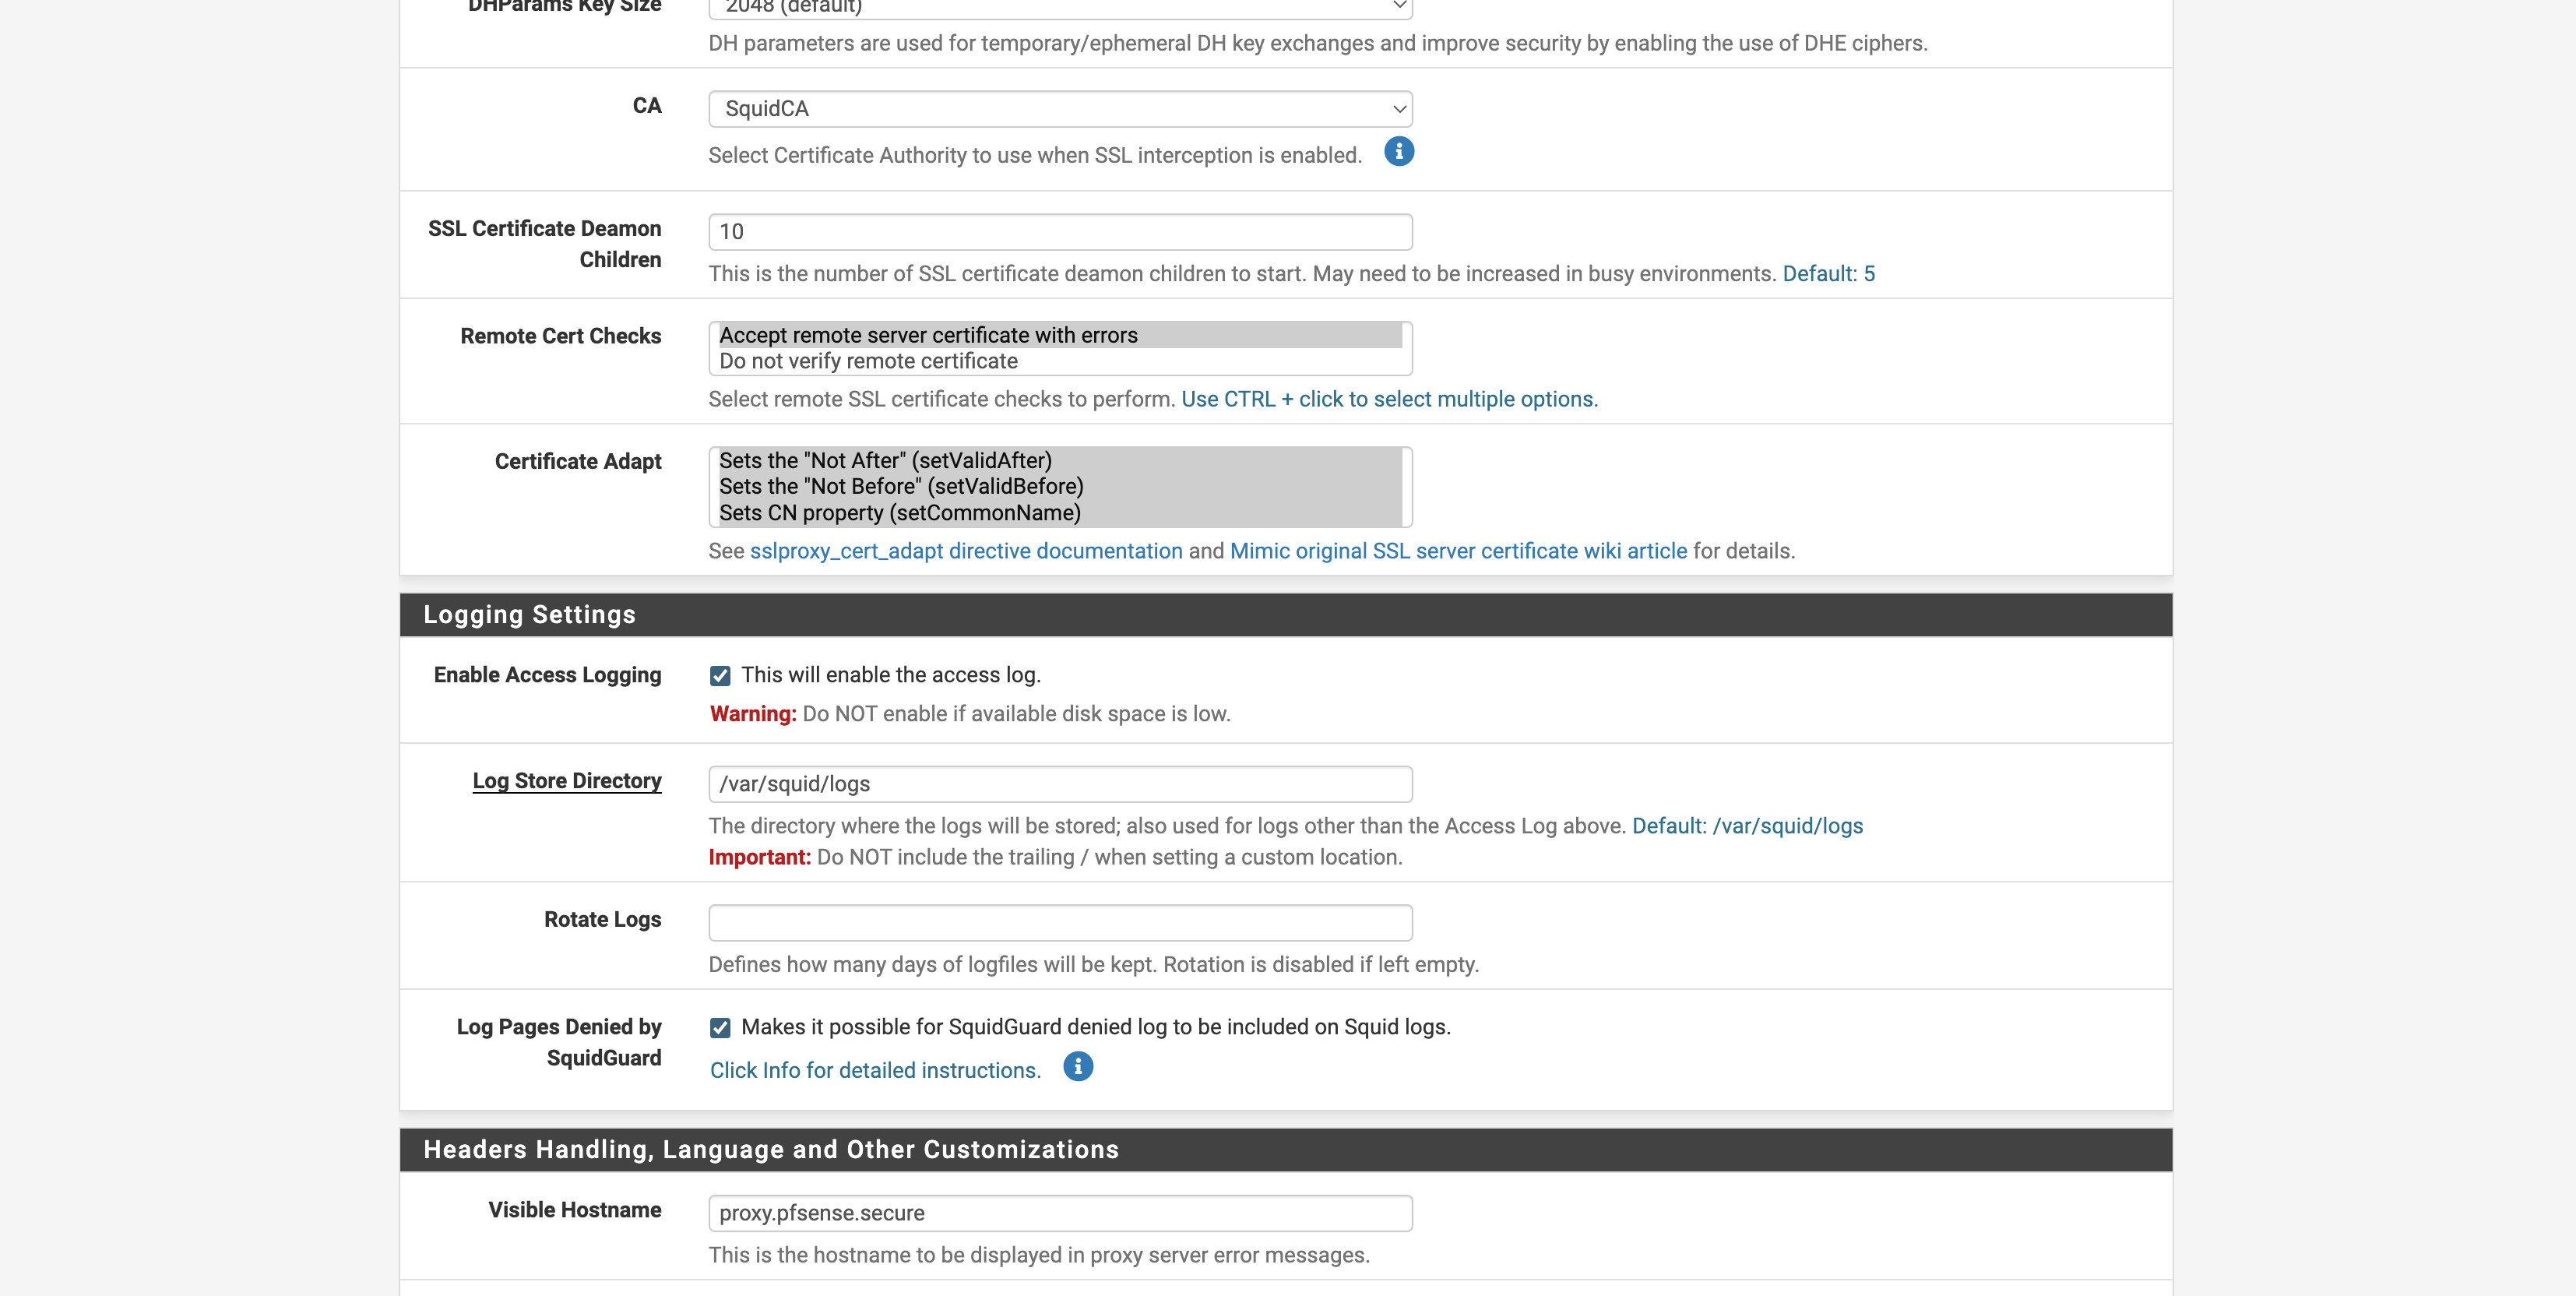This screenshot has height=1296, width=2576.
Task: Uncheck Log Pages Denied by SquidGuard
Action: coord(720,1028)
